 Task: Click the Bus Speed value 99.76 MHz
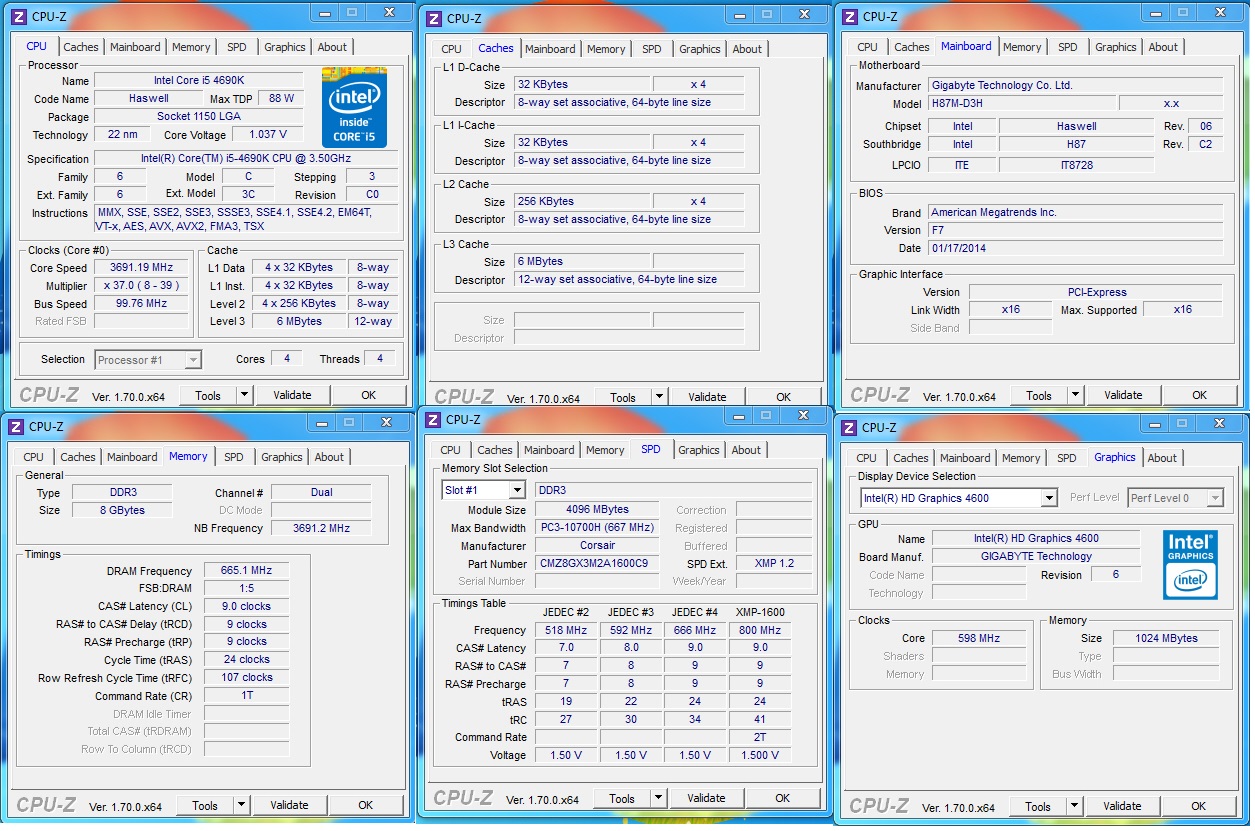click(141, 303)
